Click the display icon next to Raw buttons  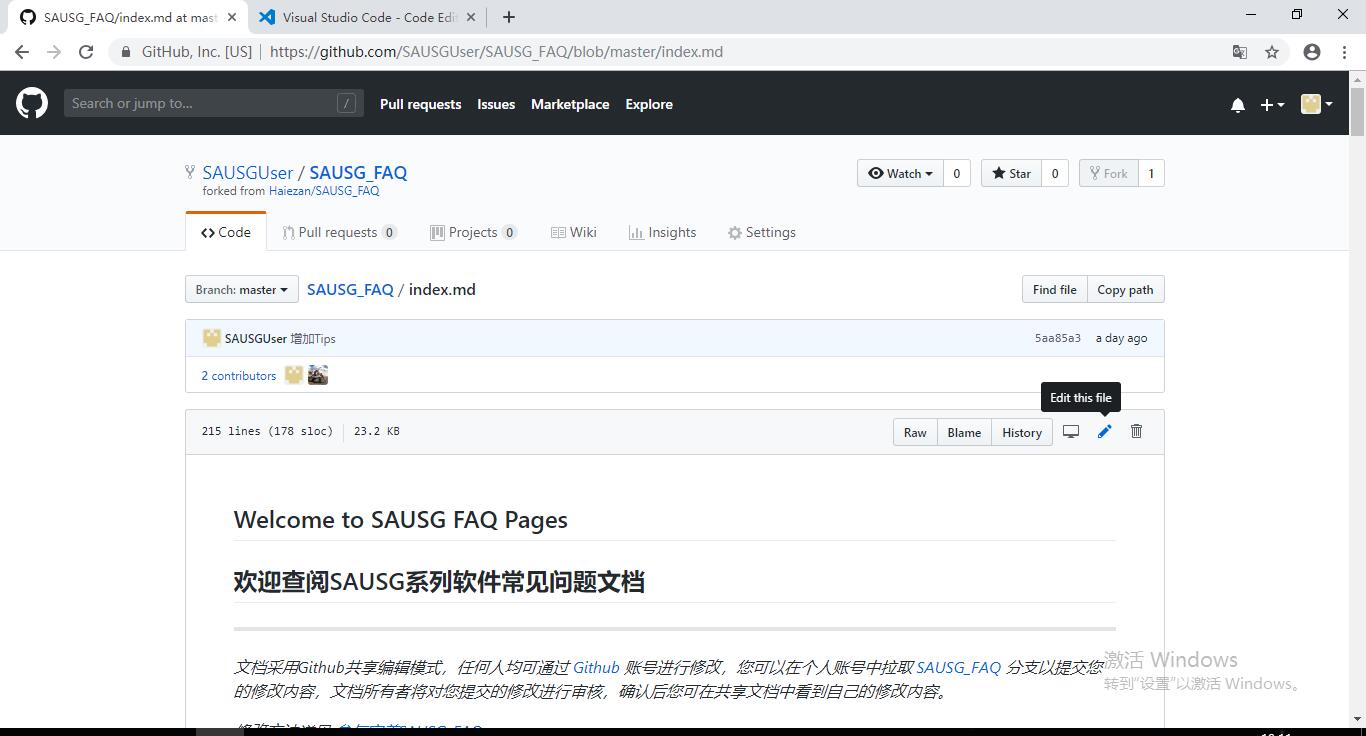[x=1071, y=431]
